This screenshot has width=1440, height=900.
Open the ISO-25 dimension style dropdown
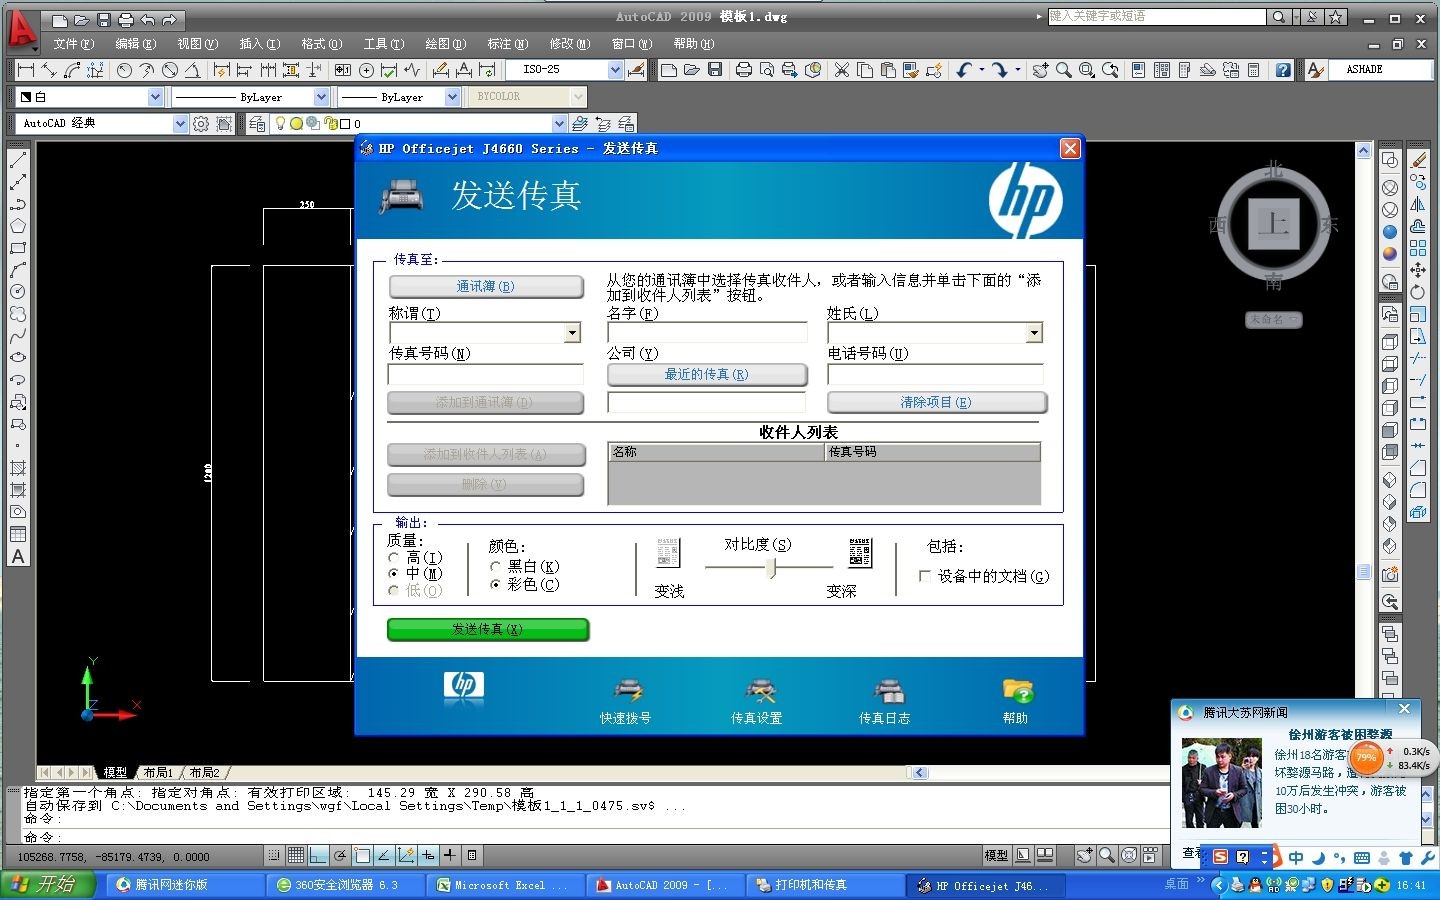click(615, 70)
